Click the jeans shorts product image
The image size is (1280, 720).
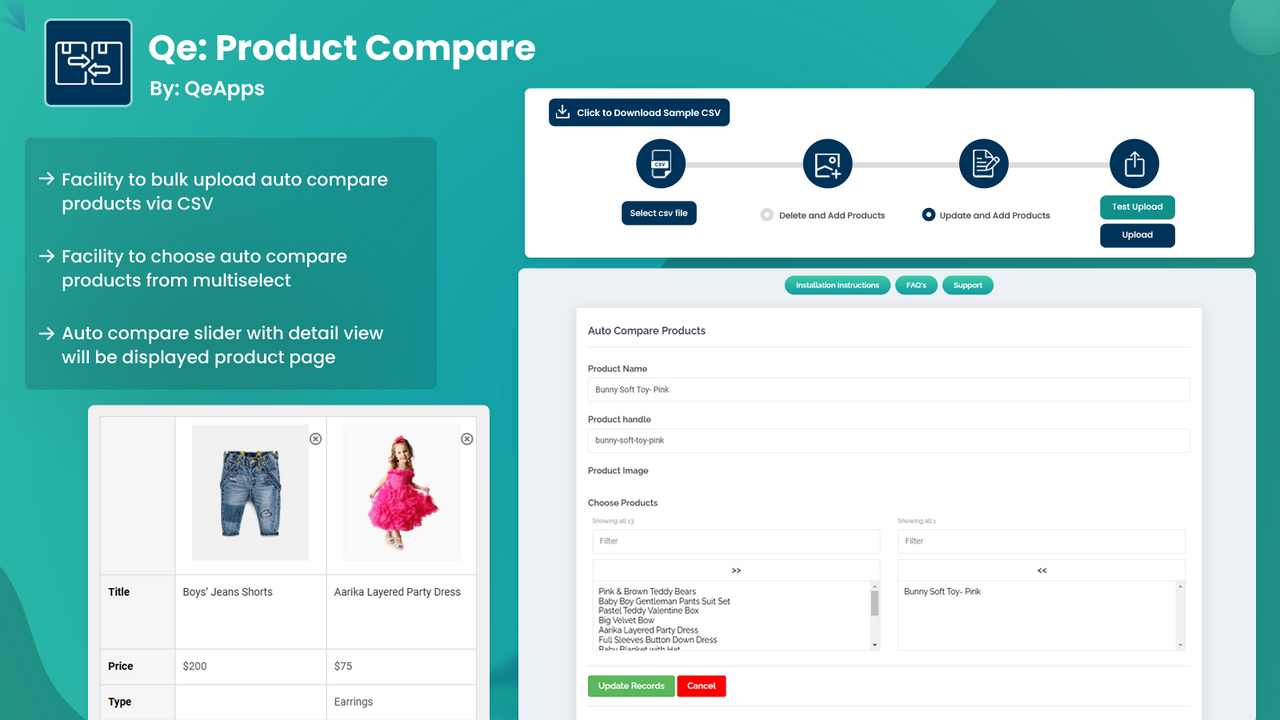250,492
